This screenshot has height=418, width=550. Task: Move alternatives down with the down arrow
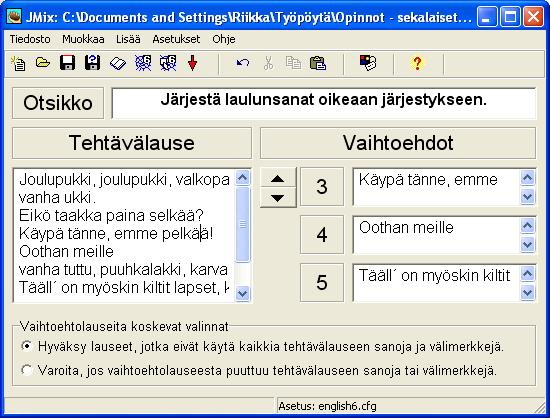click(278, 198)
